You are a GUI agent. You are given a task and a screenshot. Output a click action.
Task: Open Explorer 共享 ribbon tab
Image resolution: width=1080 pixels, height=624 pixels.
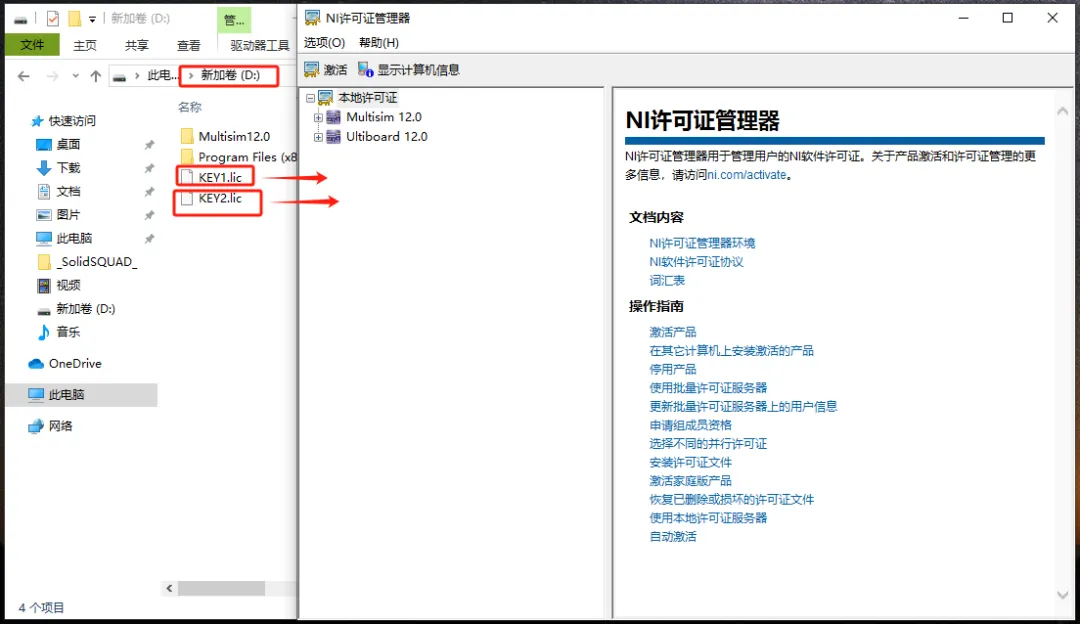click(136, 45)
